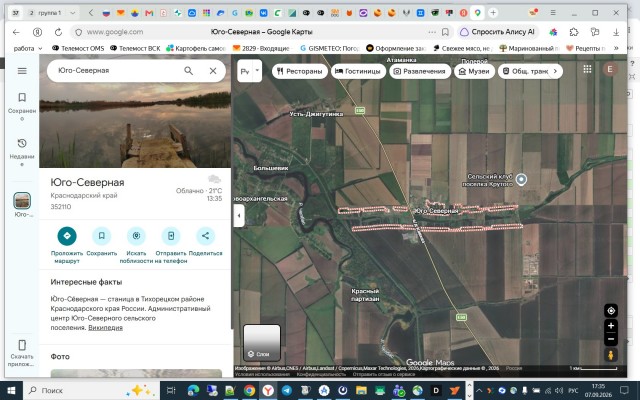Click the Сельский клуб поселка Крутого marker

[x=521, y=179]
